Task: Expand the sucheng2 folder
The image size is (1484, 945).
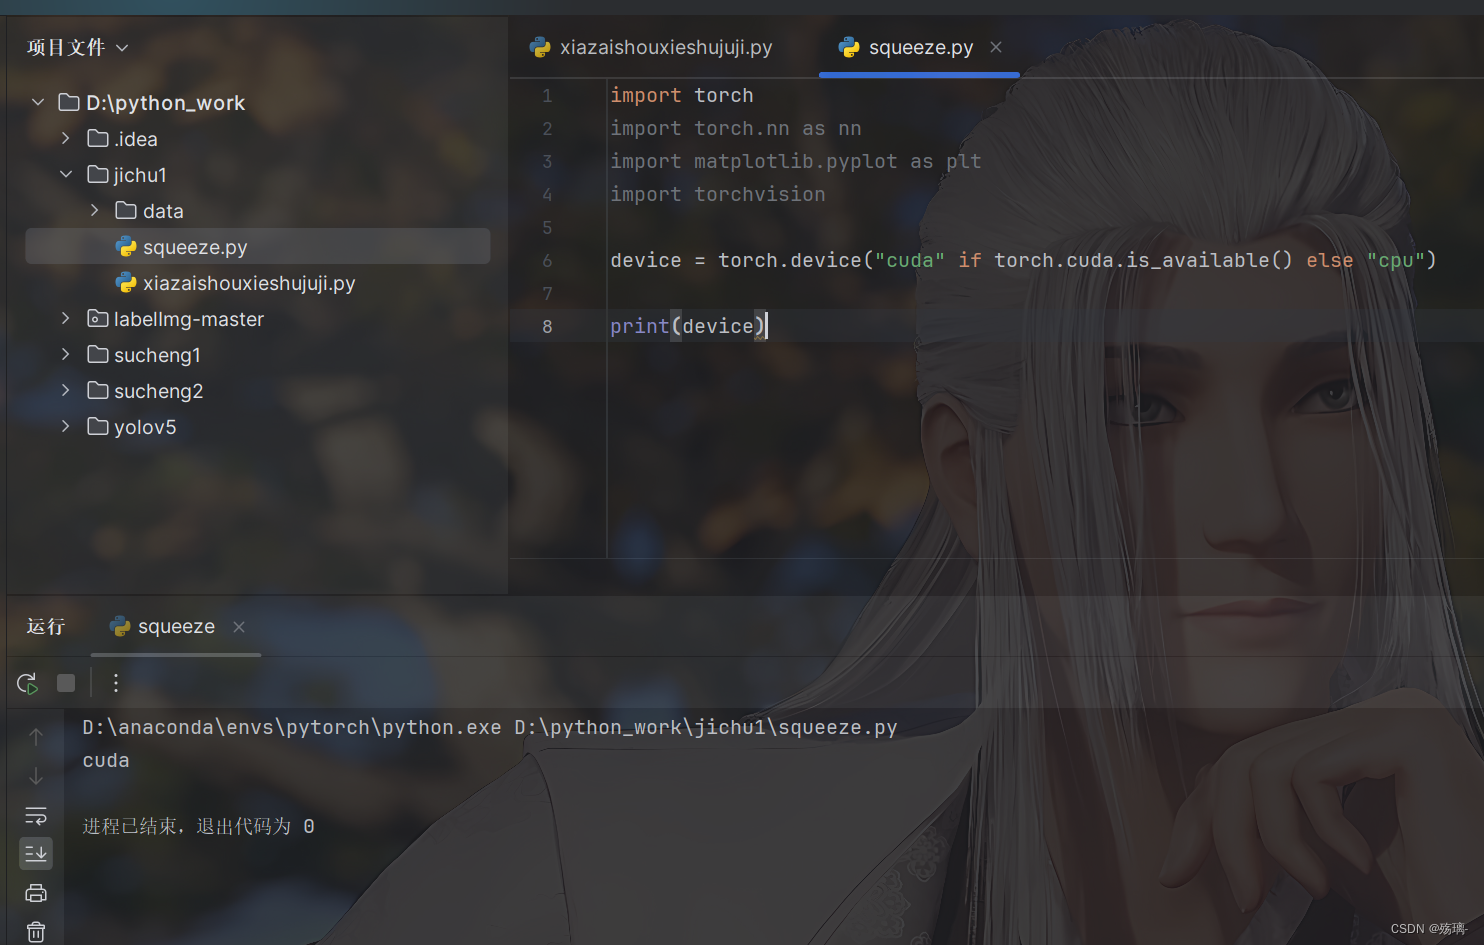Action: click(66, 391)
